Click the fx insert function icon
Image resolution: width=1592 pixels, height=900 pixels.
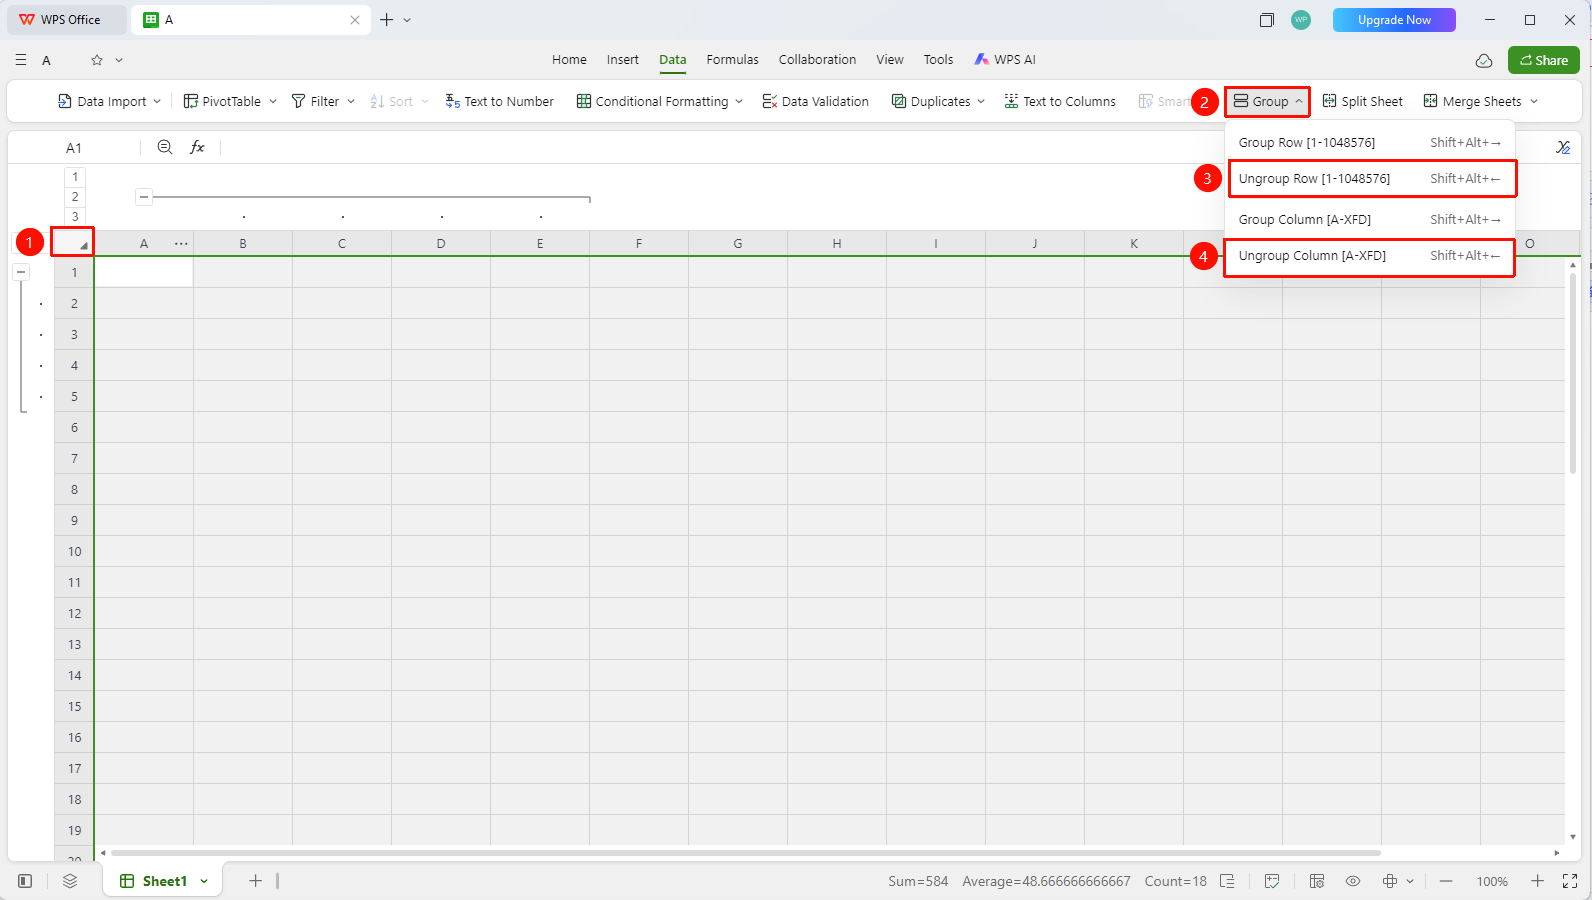197,147
